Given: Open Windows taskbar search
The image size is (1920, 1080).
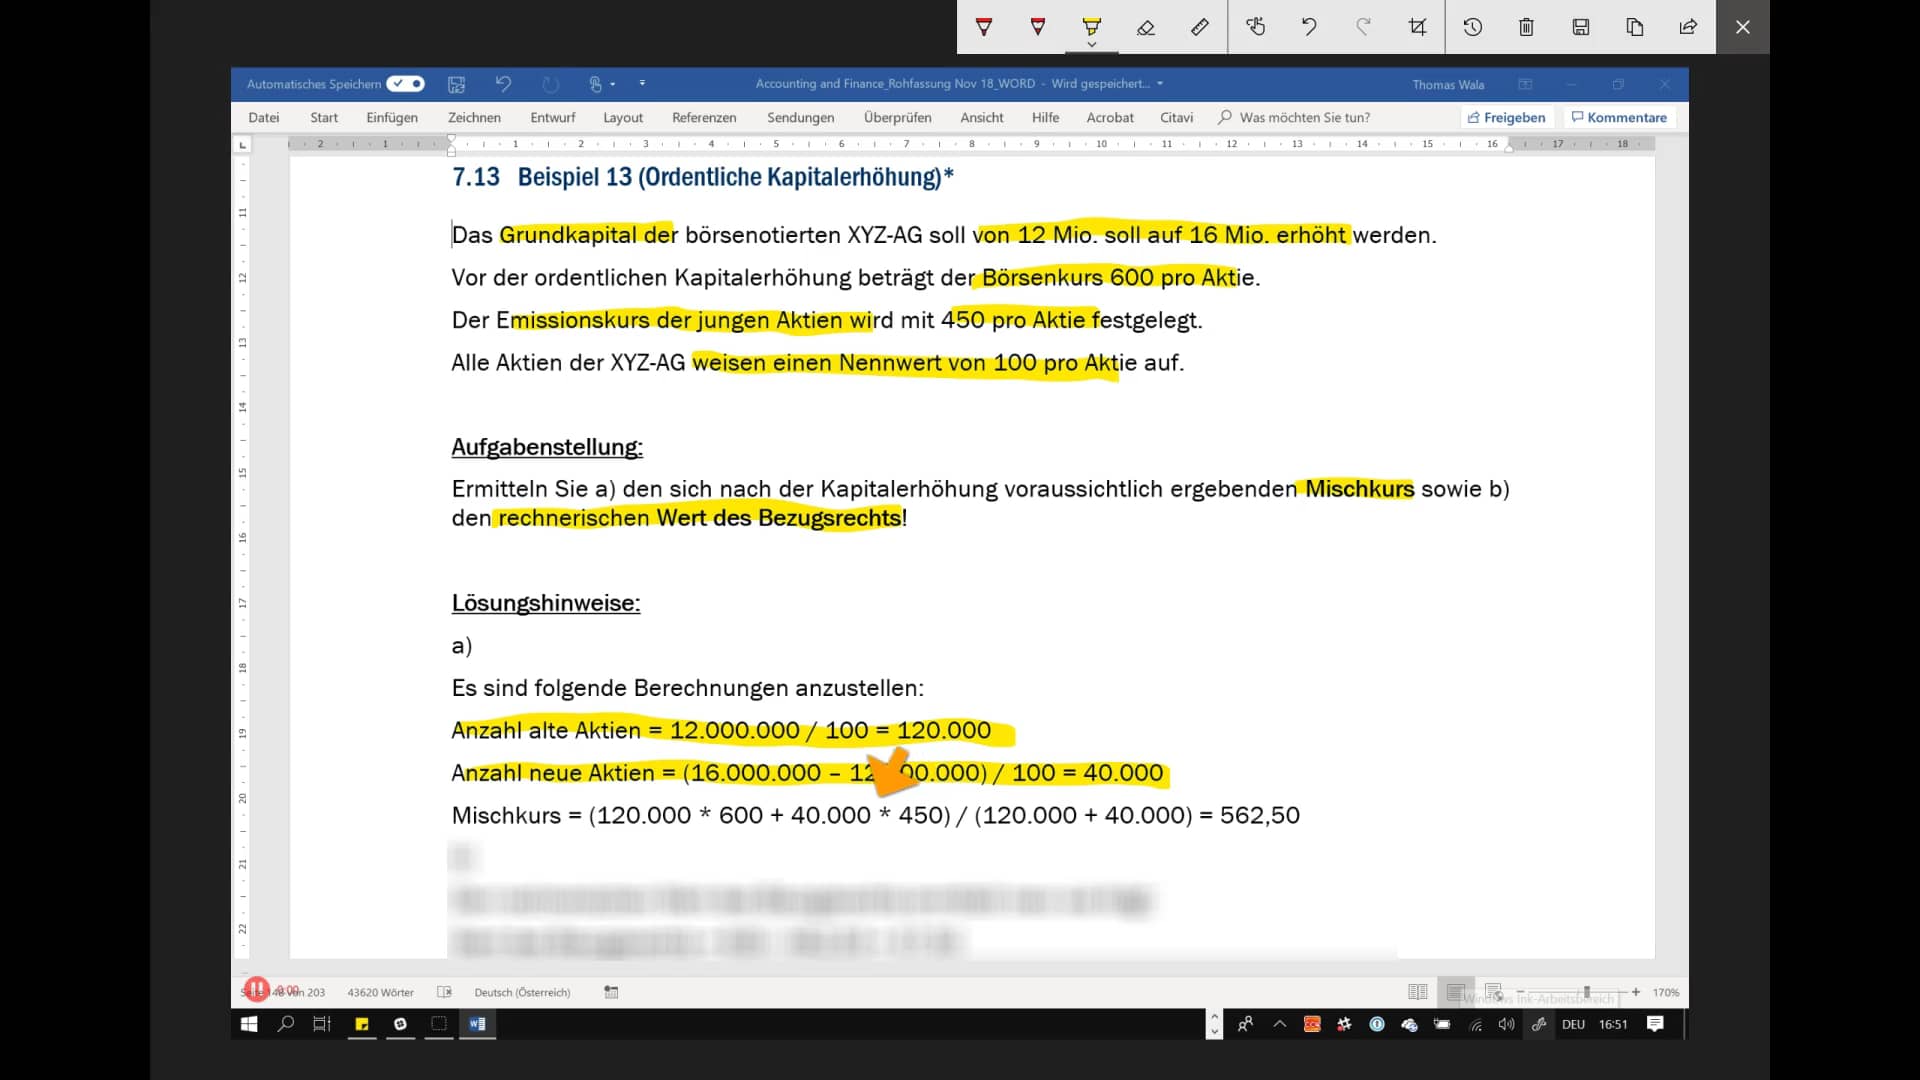Looking at the screenshot, I should coord(286,1024).
